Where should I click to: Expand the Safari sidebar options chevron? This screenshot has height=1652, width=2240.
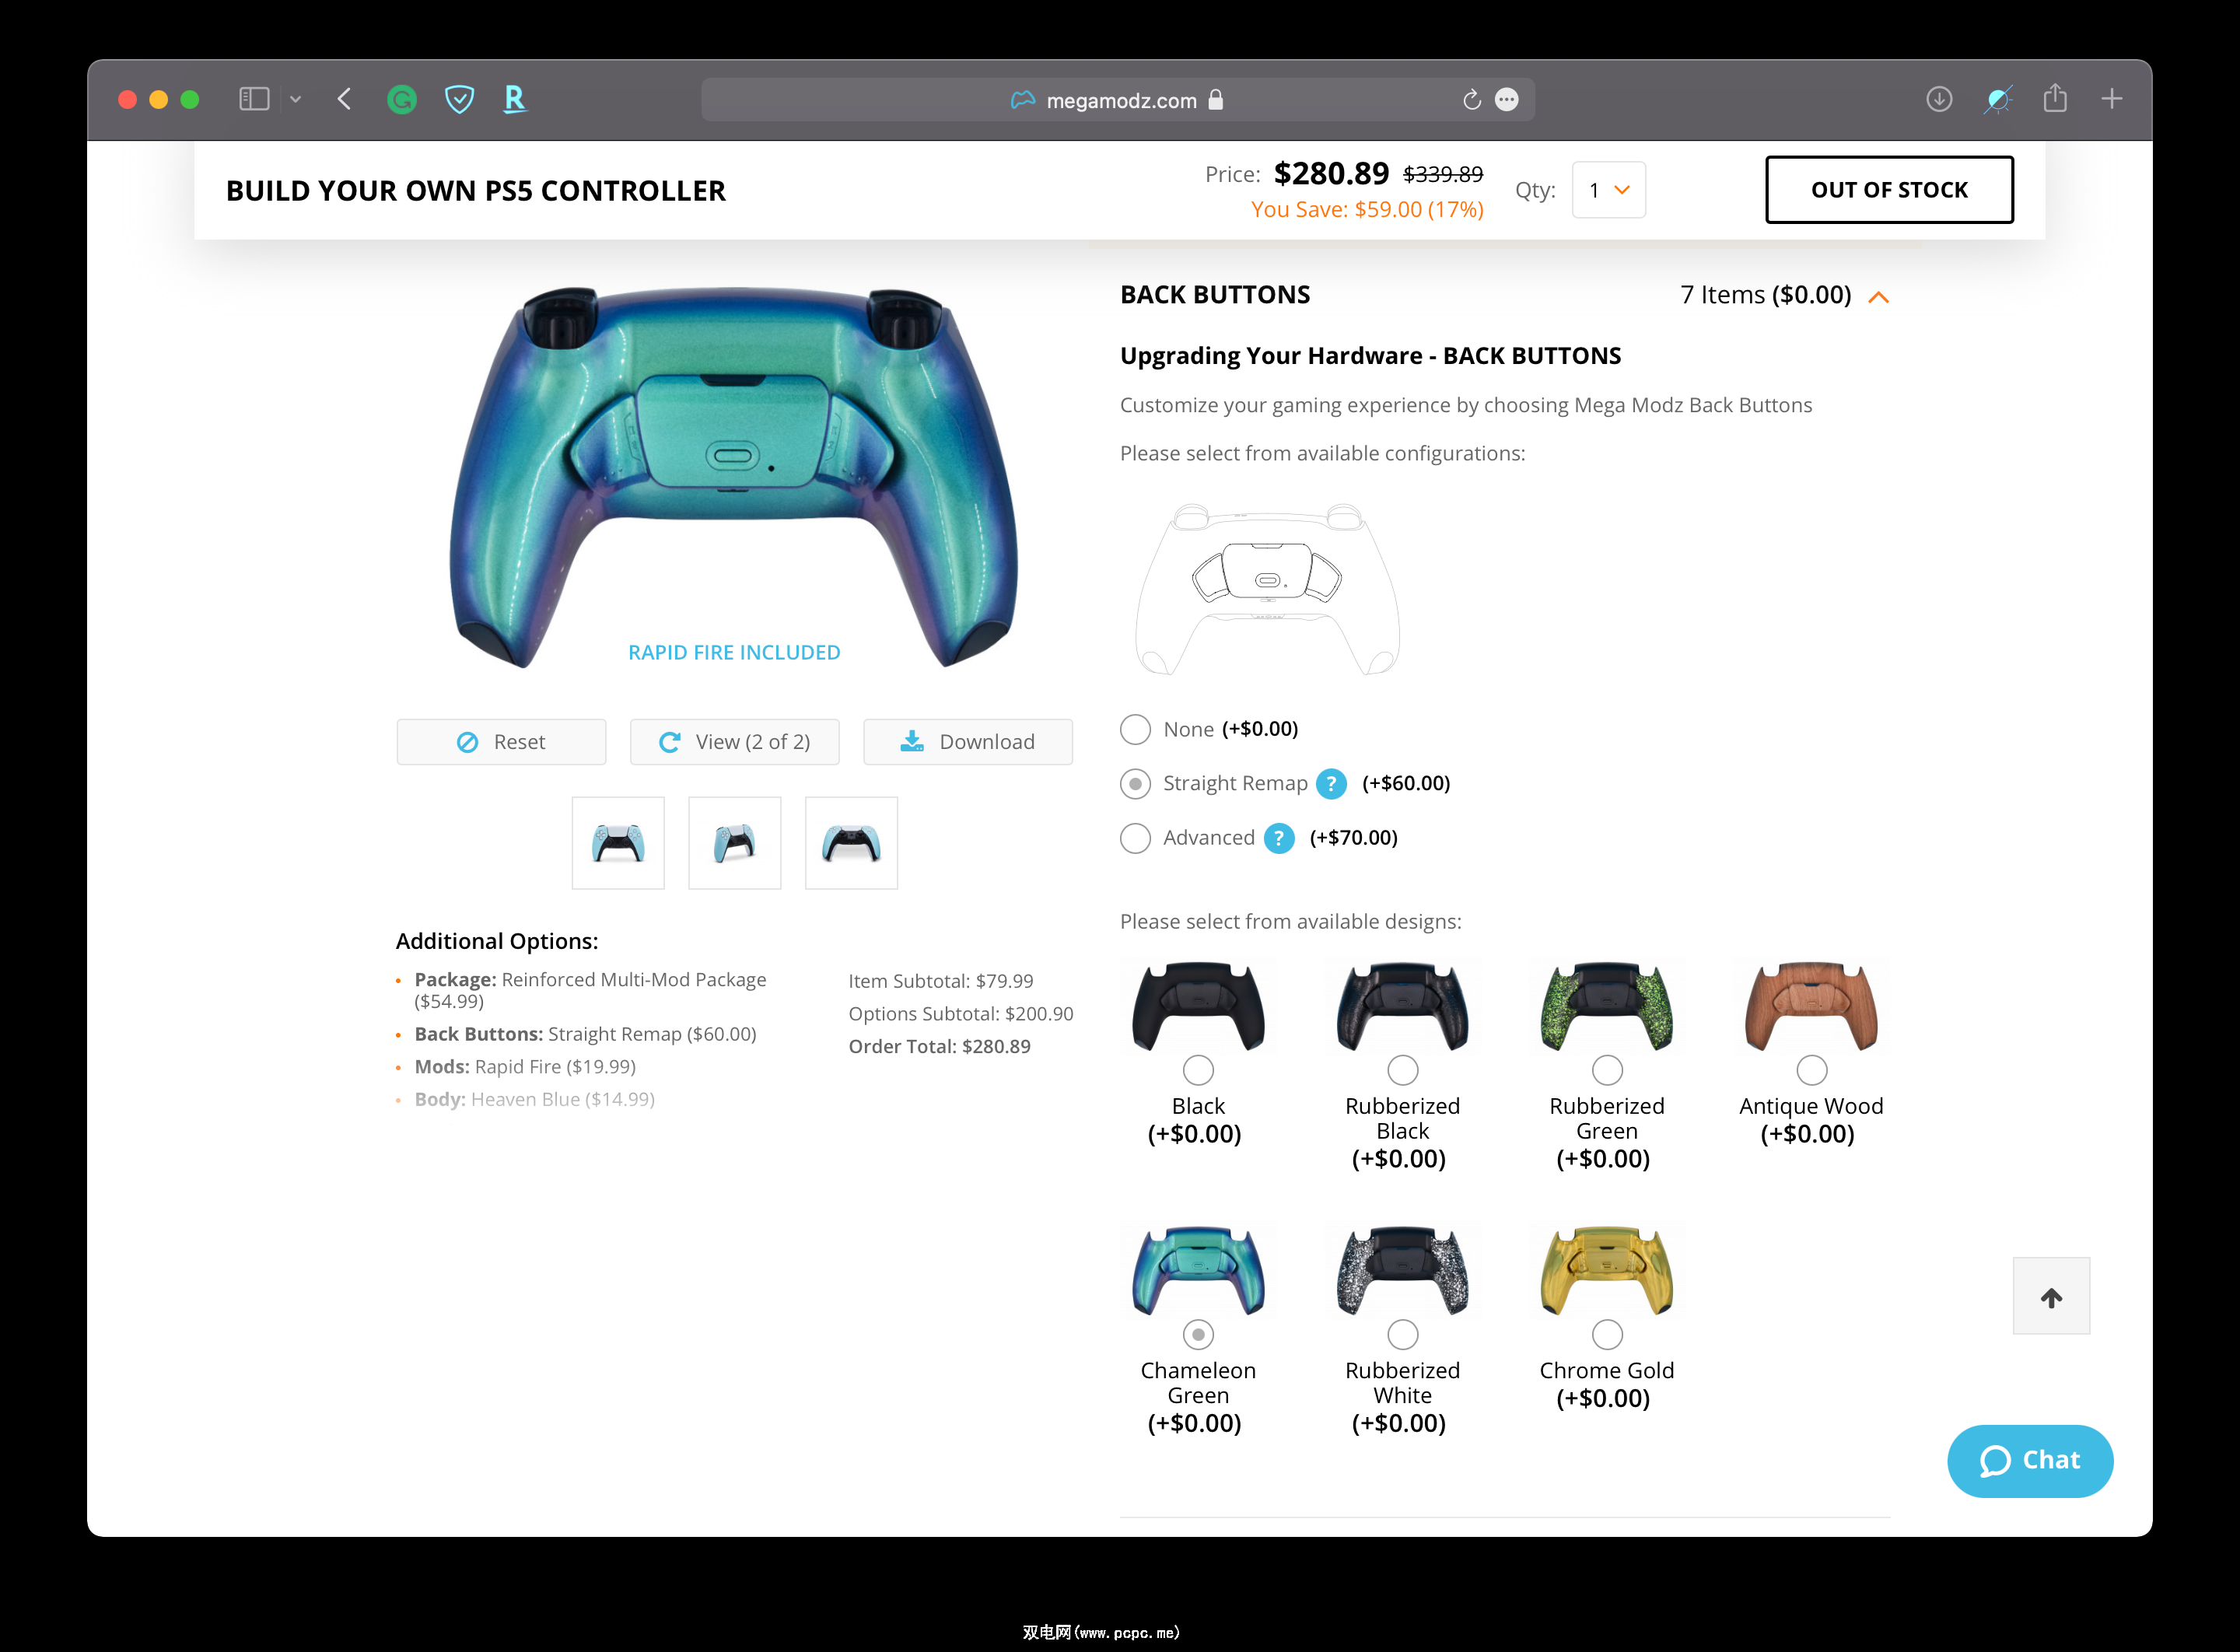pyautogui.click(x=295, y=99)
